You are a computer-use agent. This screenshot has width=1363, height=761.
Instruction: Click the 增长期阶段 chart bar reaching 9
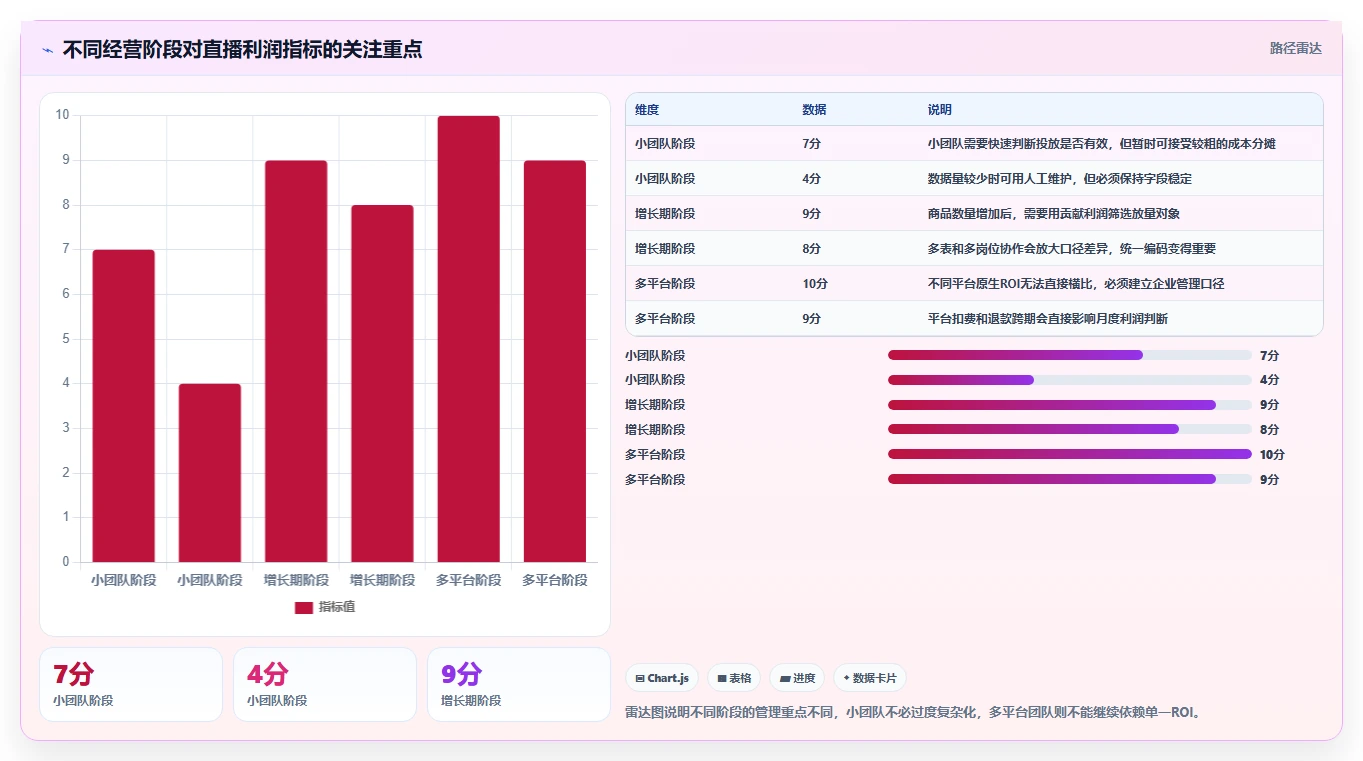[296, 361]
